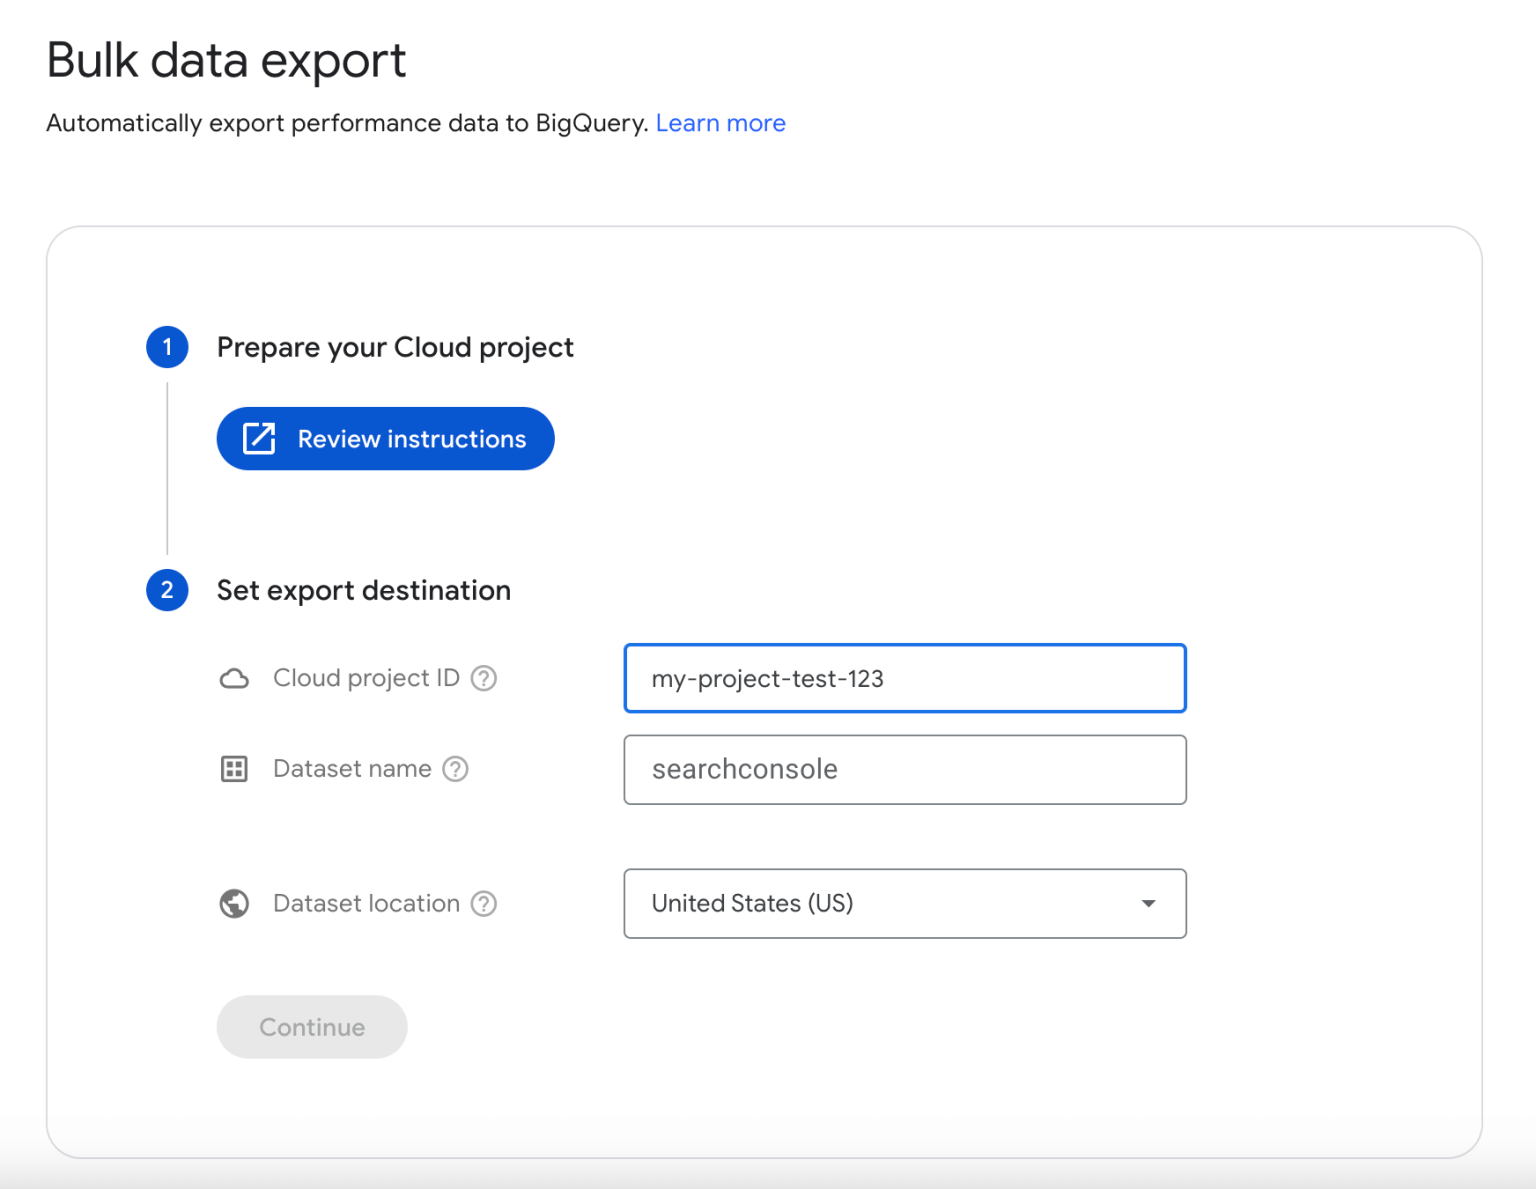1536x1189 pixels.
Task: Click the step 2 numbered circle
Action: (167, 590)
